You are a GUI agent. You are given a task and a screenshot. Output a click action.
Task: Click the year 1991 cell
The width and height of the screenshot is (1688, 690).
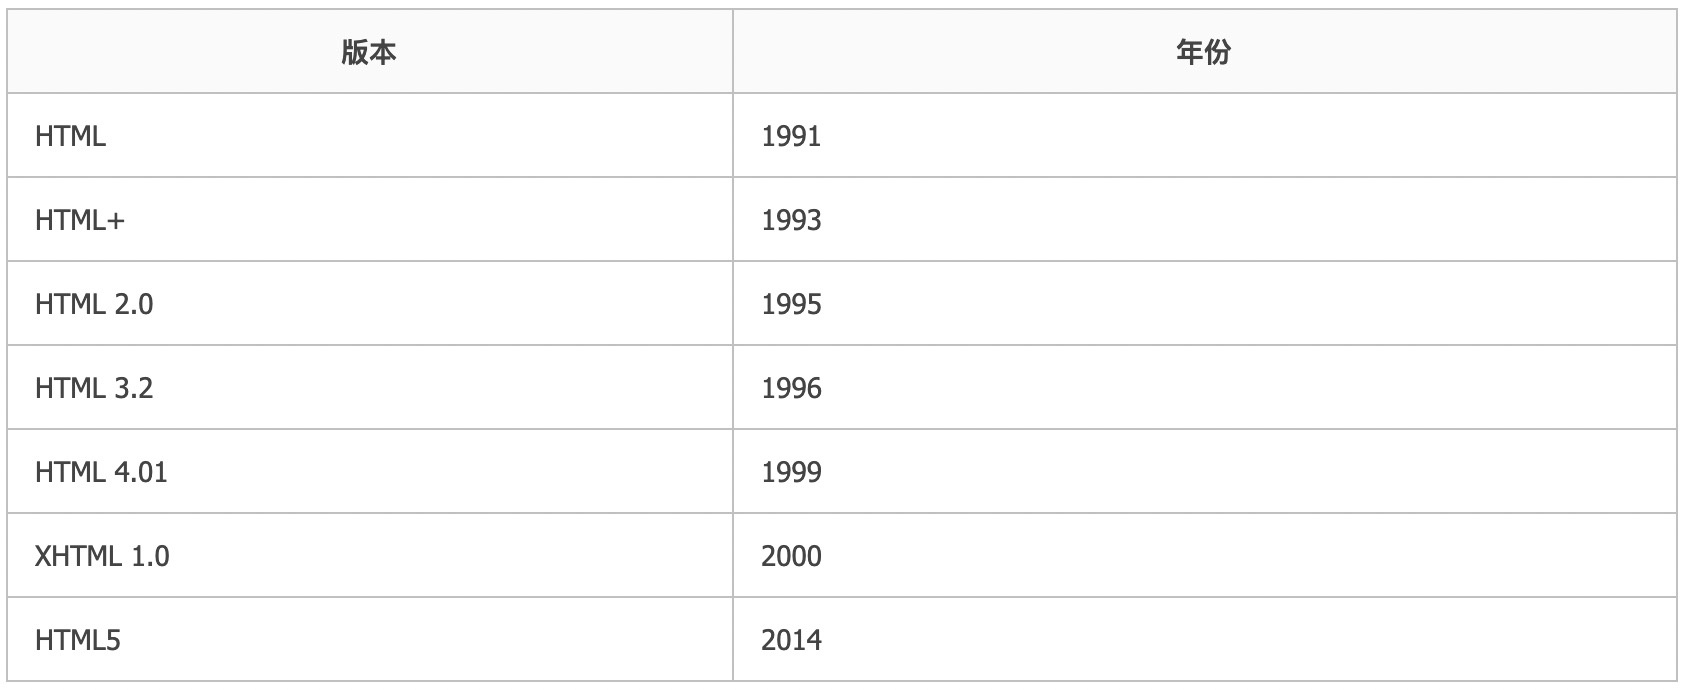[x=1205, y=136]
